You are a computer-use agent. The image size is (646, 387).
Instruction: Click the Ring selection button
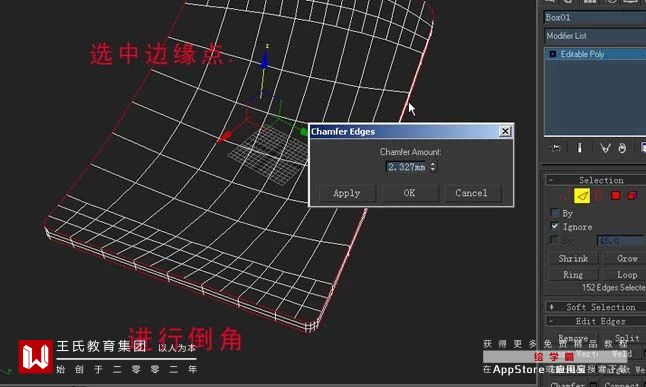click(x=573, y=274)
